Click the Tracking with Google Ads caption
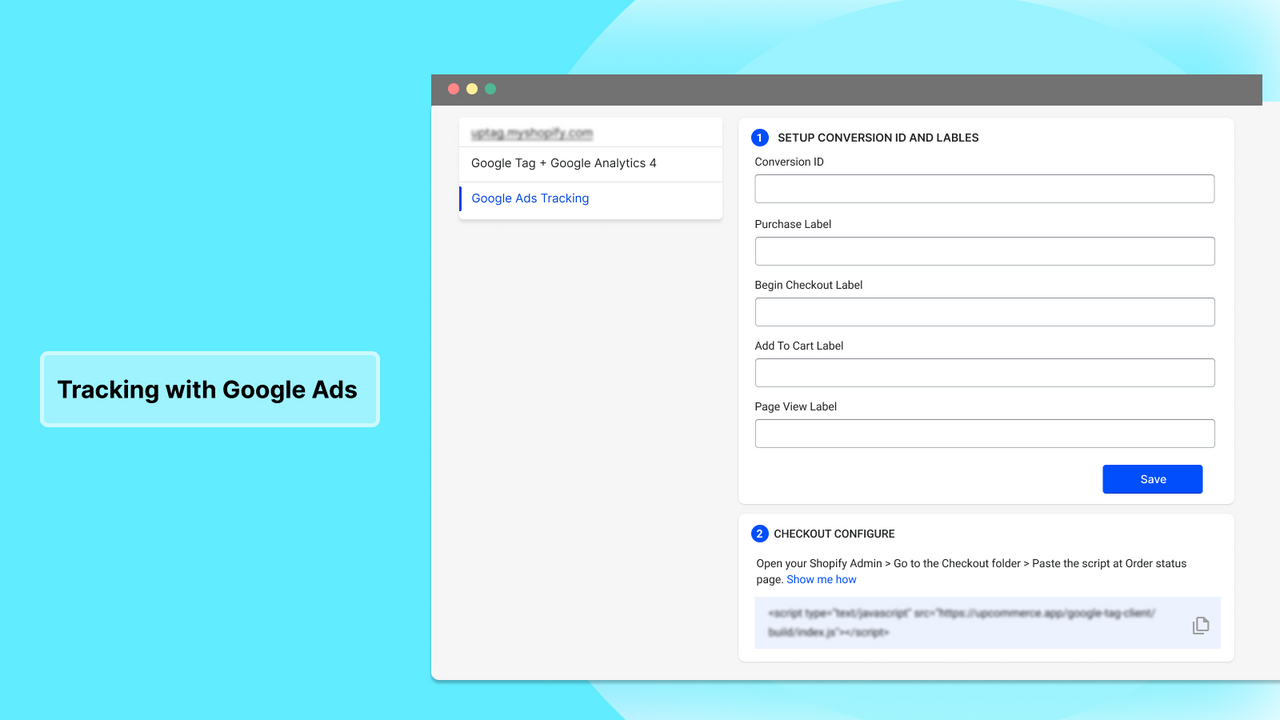The width and height of the screenshot is (1280, 720). (208, 390)
